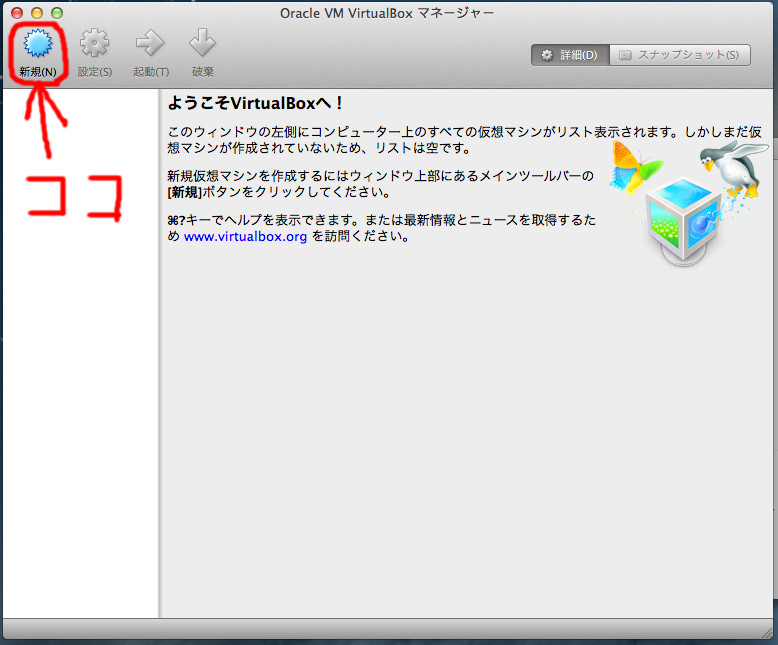This screenshot has height=645, width=778.
Task: Click the bold [新規] text in instructions
Action: coord(185,193)
